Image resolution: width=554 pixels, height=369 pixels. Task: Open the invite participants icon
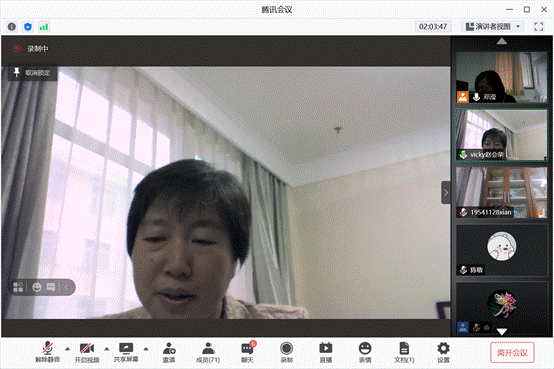click(x=169, y=352)
